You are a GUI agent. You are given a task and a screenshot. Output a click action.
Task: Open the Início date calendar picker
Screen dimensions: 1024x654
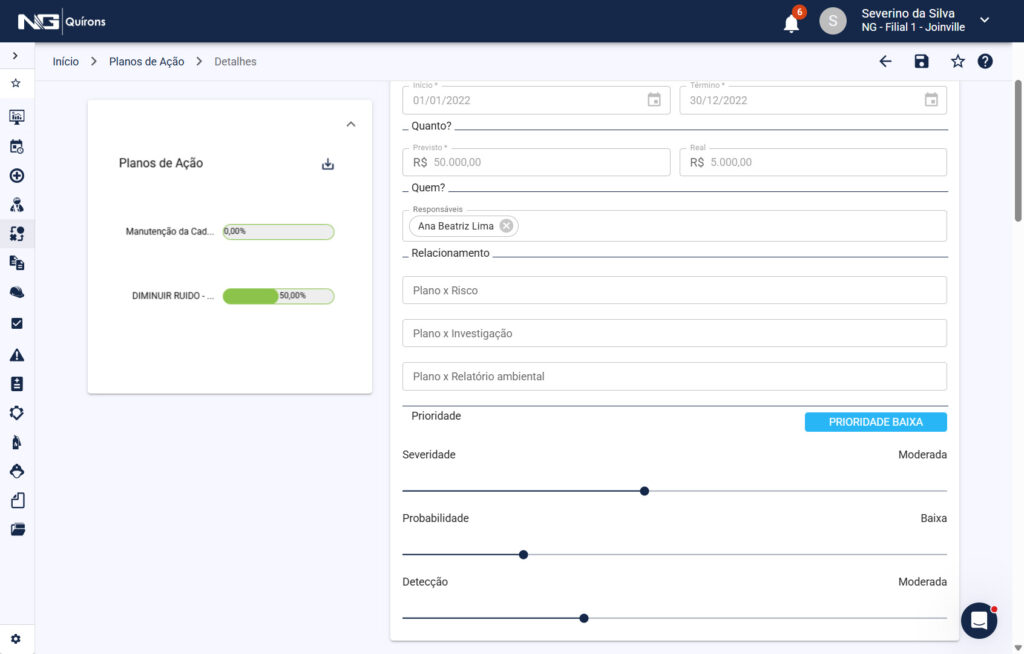click(x=654, y=100)
